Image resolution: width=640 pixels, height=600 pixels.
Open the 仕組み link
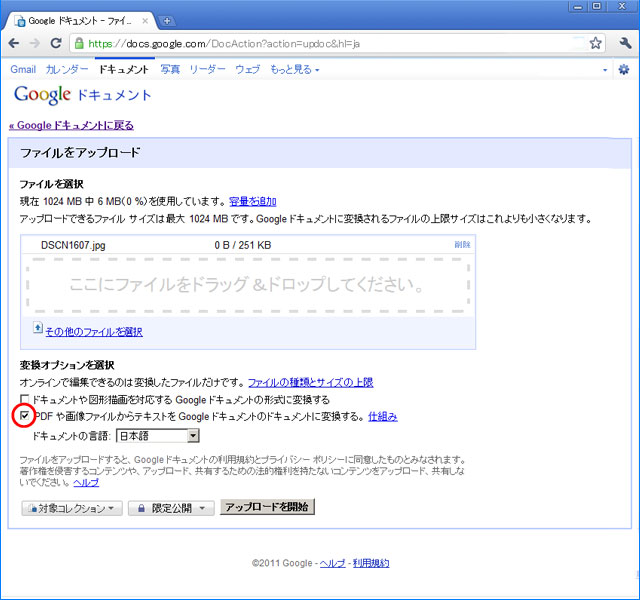point(382,417)
